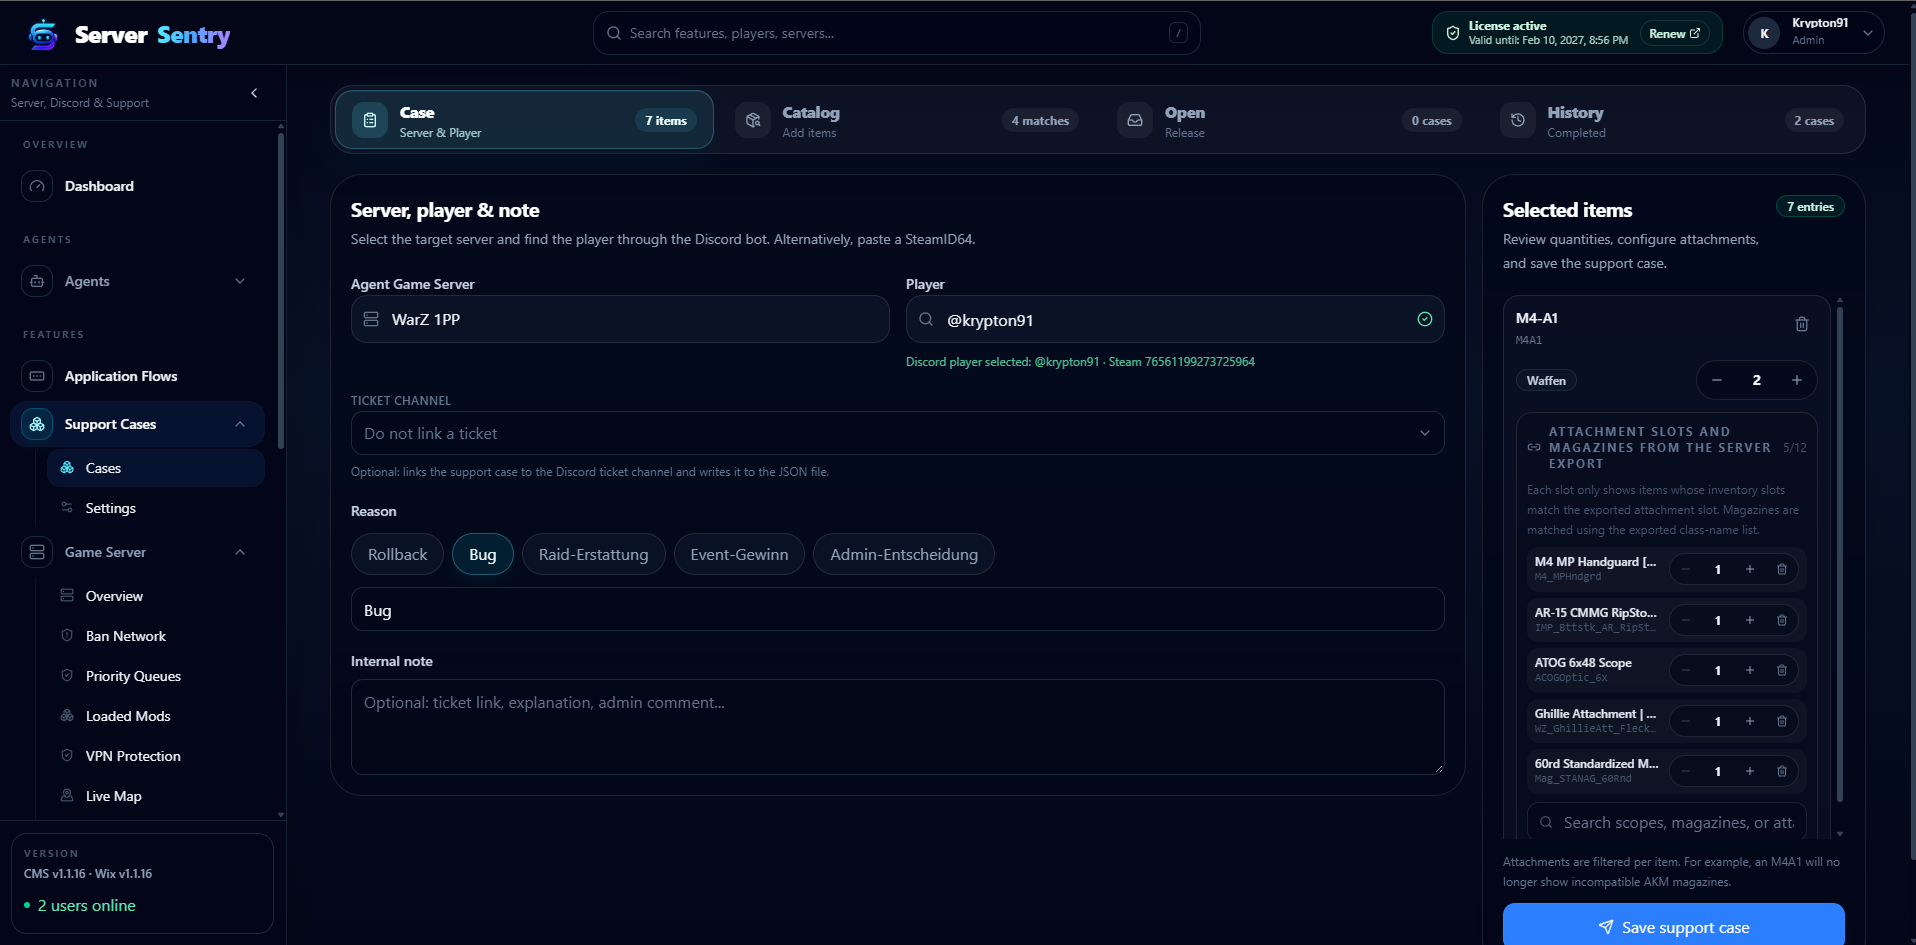This screenshot has width=1916, height=945.
Task: Click the Selected items panel scrollbar
Action: tap(1840, 555)
